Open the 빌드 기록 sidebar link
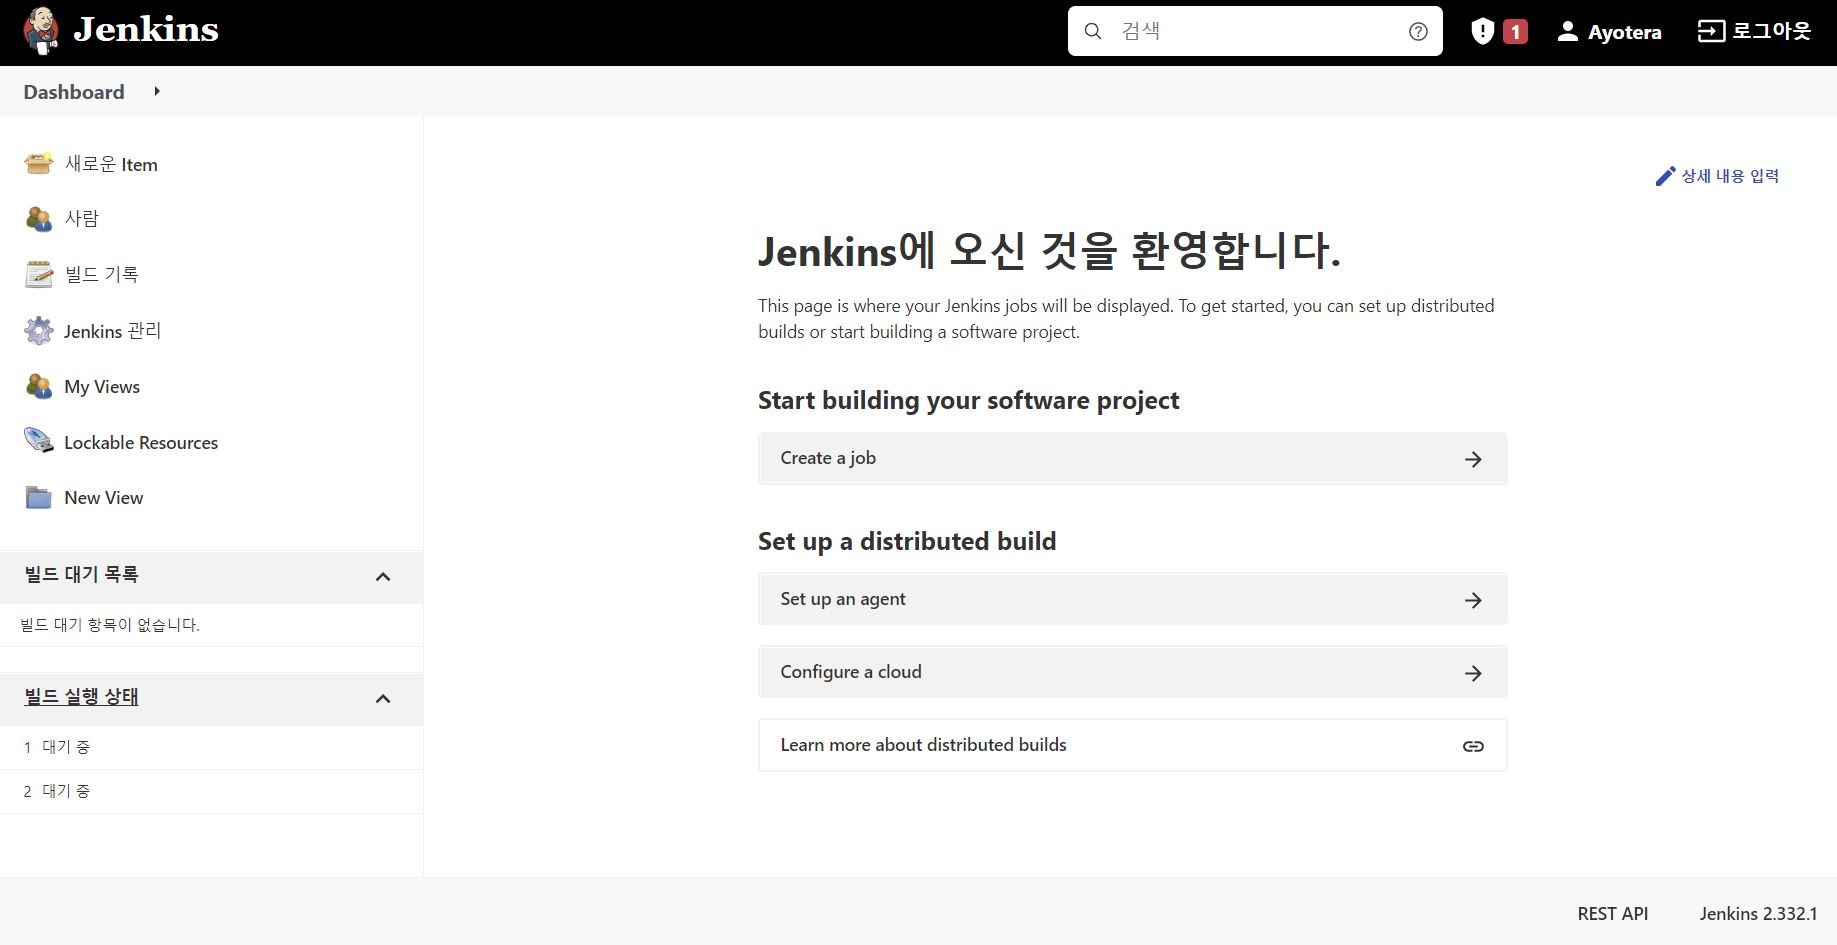Viewport: 1837px width, 945px height. coord(101,274)
